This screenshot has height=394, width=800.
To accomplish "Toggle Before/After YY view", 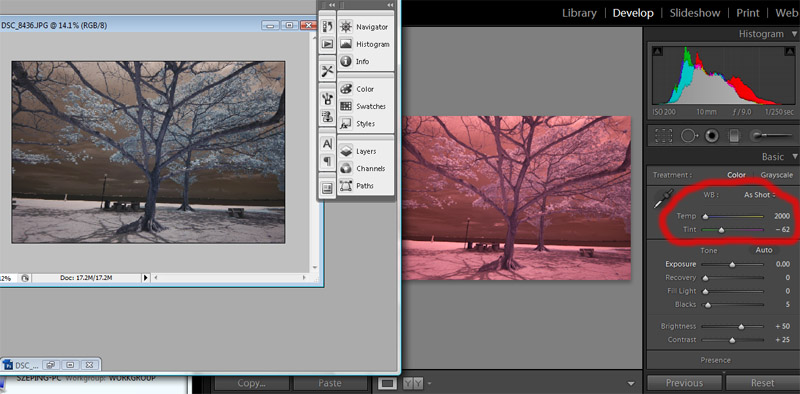I will 414,383.
